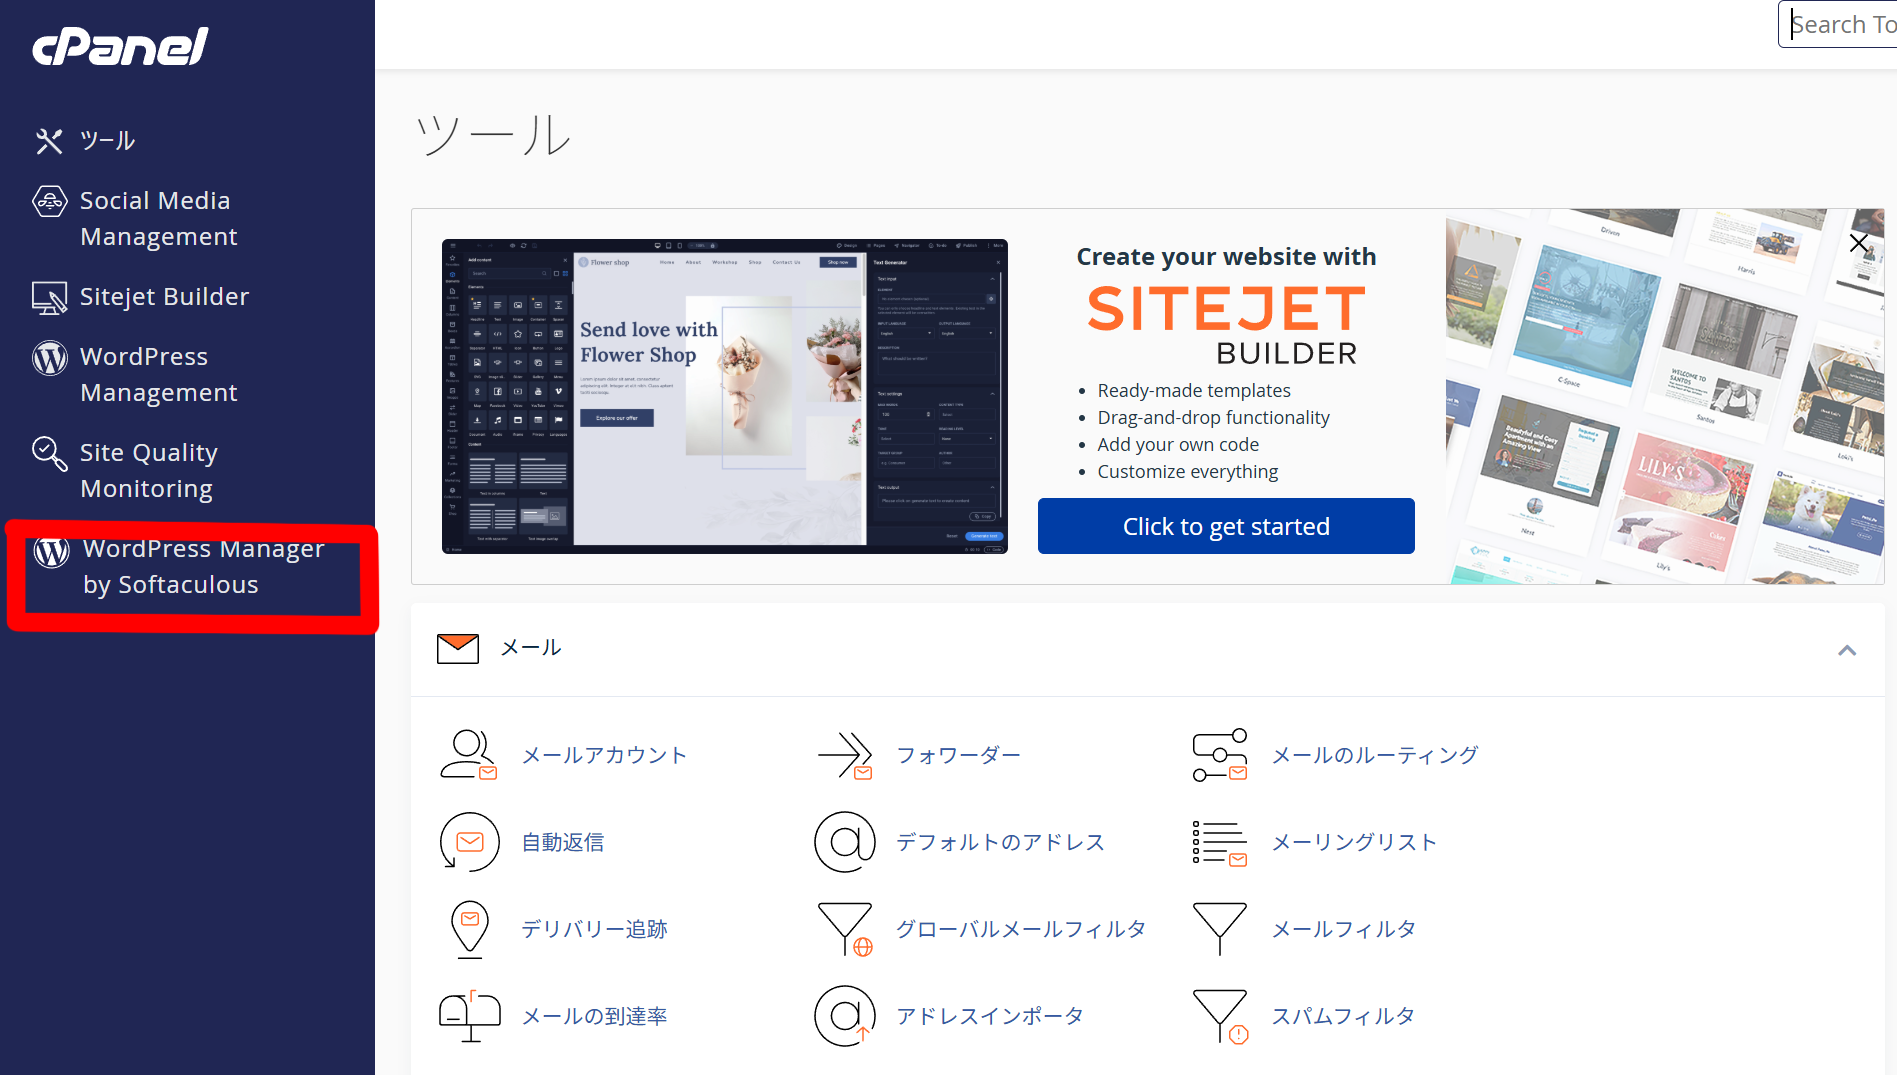The image size is (1897, 1075).
Task: Open the フォワーダー link
Action: tap(958, 756)
